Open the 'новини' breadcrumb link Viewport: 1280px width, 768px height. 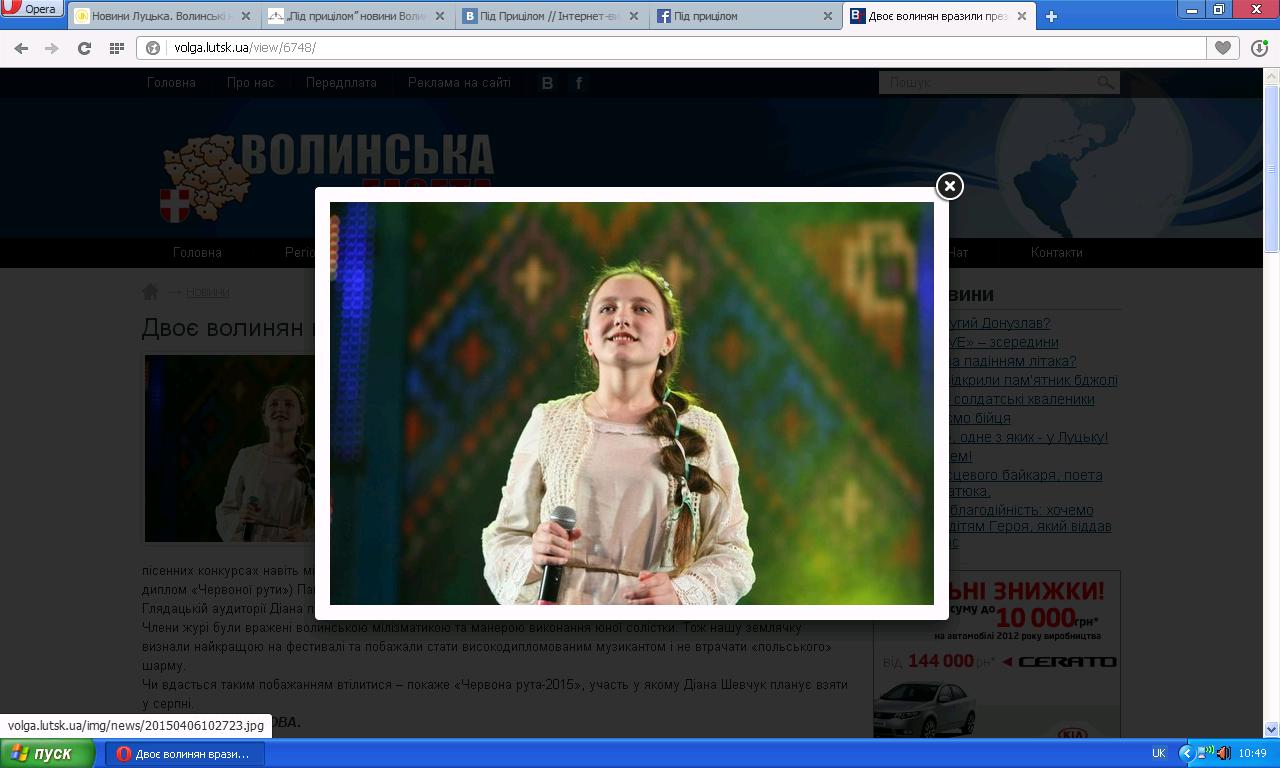(x=207, y=292)
